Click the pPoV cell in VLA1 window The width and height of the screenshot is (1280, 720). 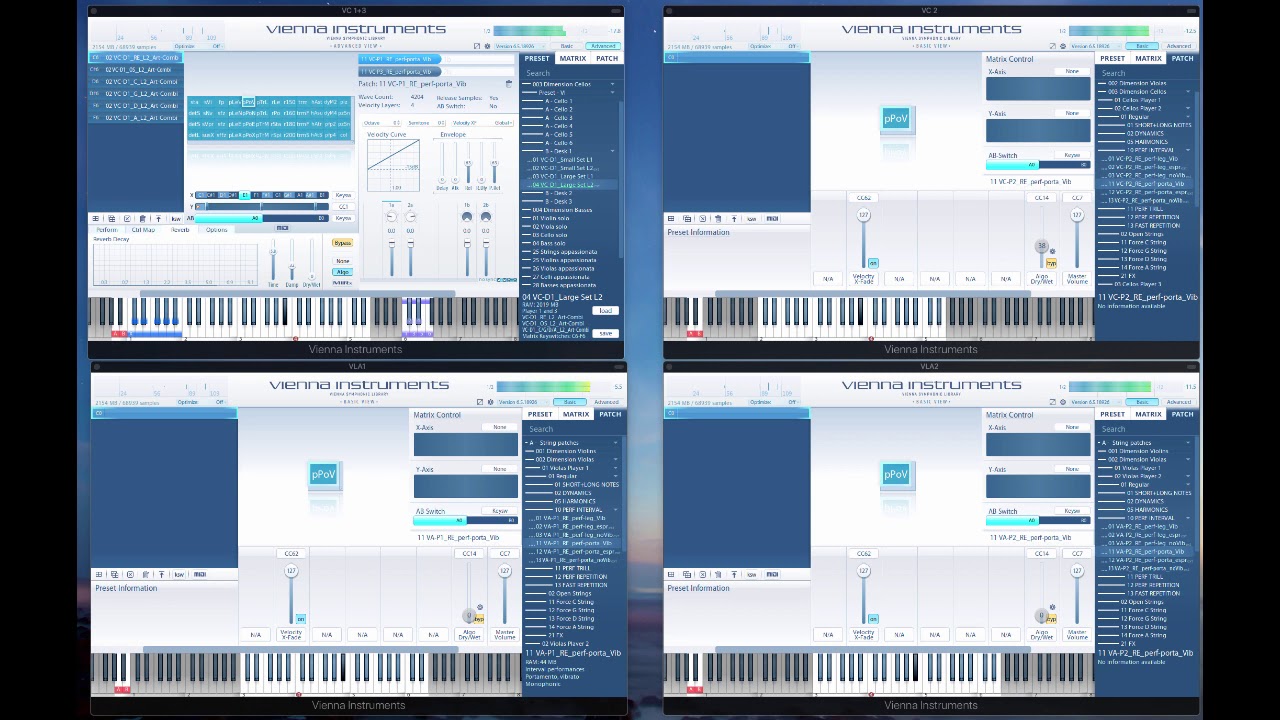pos(323,475)
